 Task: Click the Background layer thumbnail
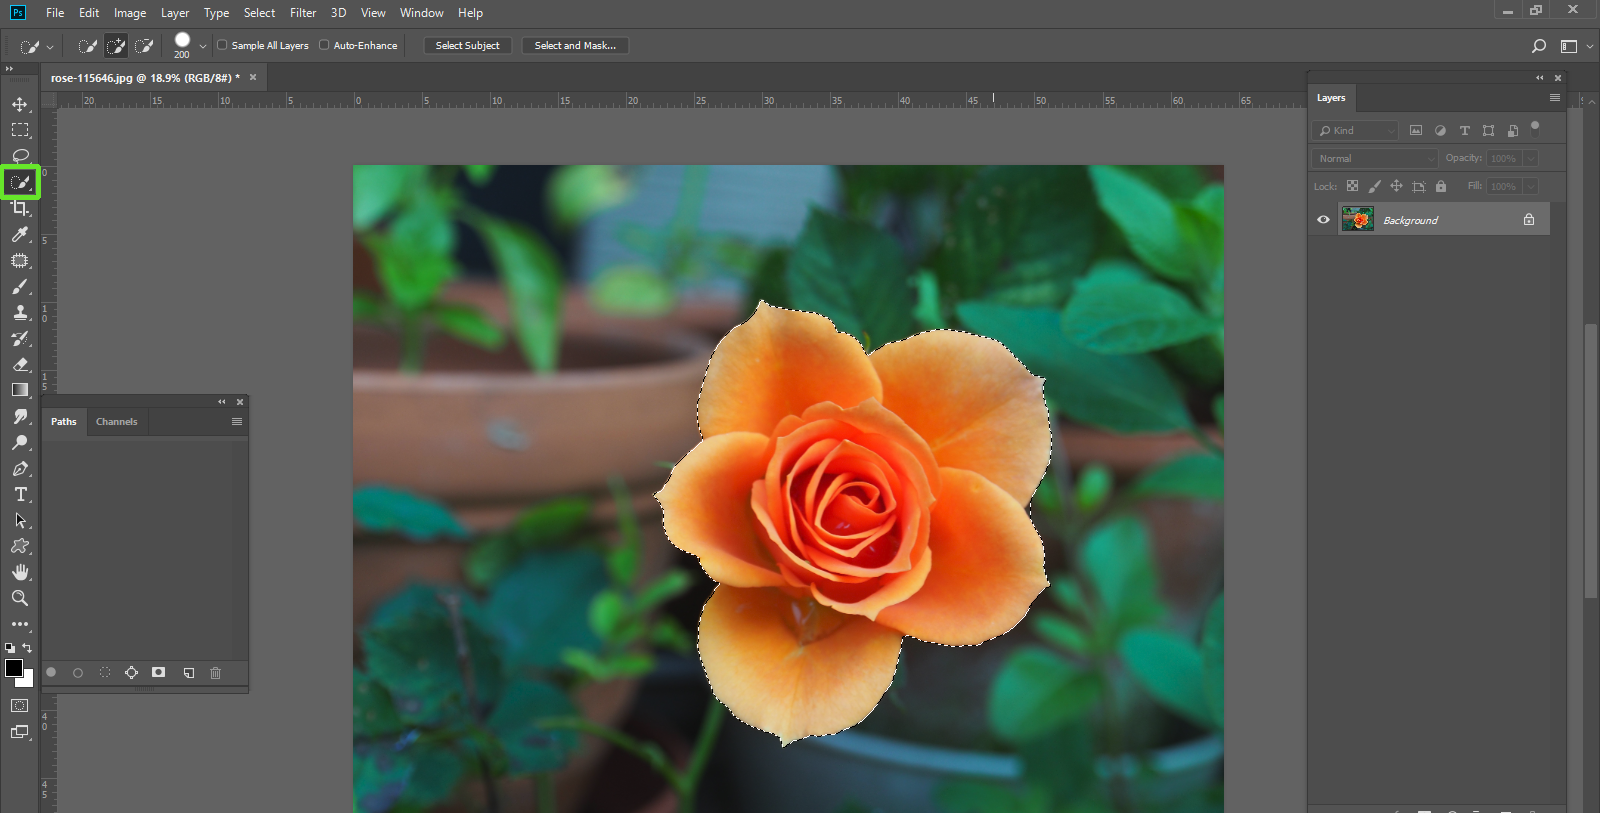tap(1357, 219)
